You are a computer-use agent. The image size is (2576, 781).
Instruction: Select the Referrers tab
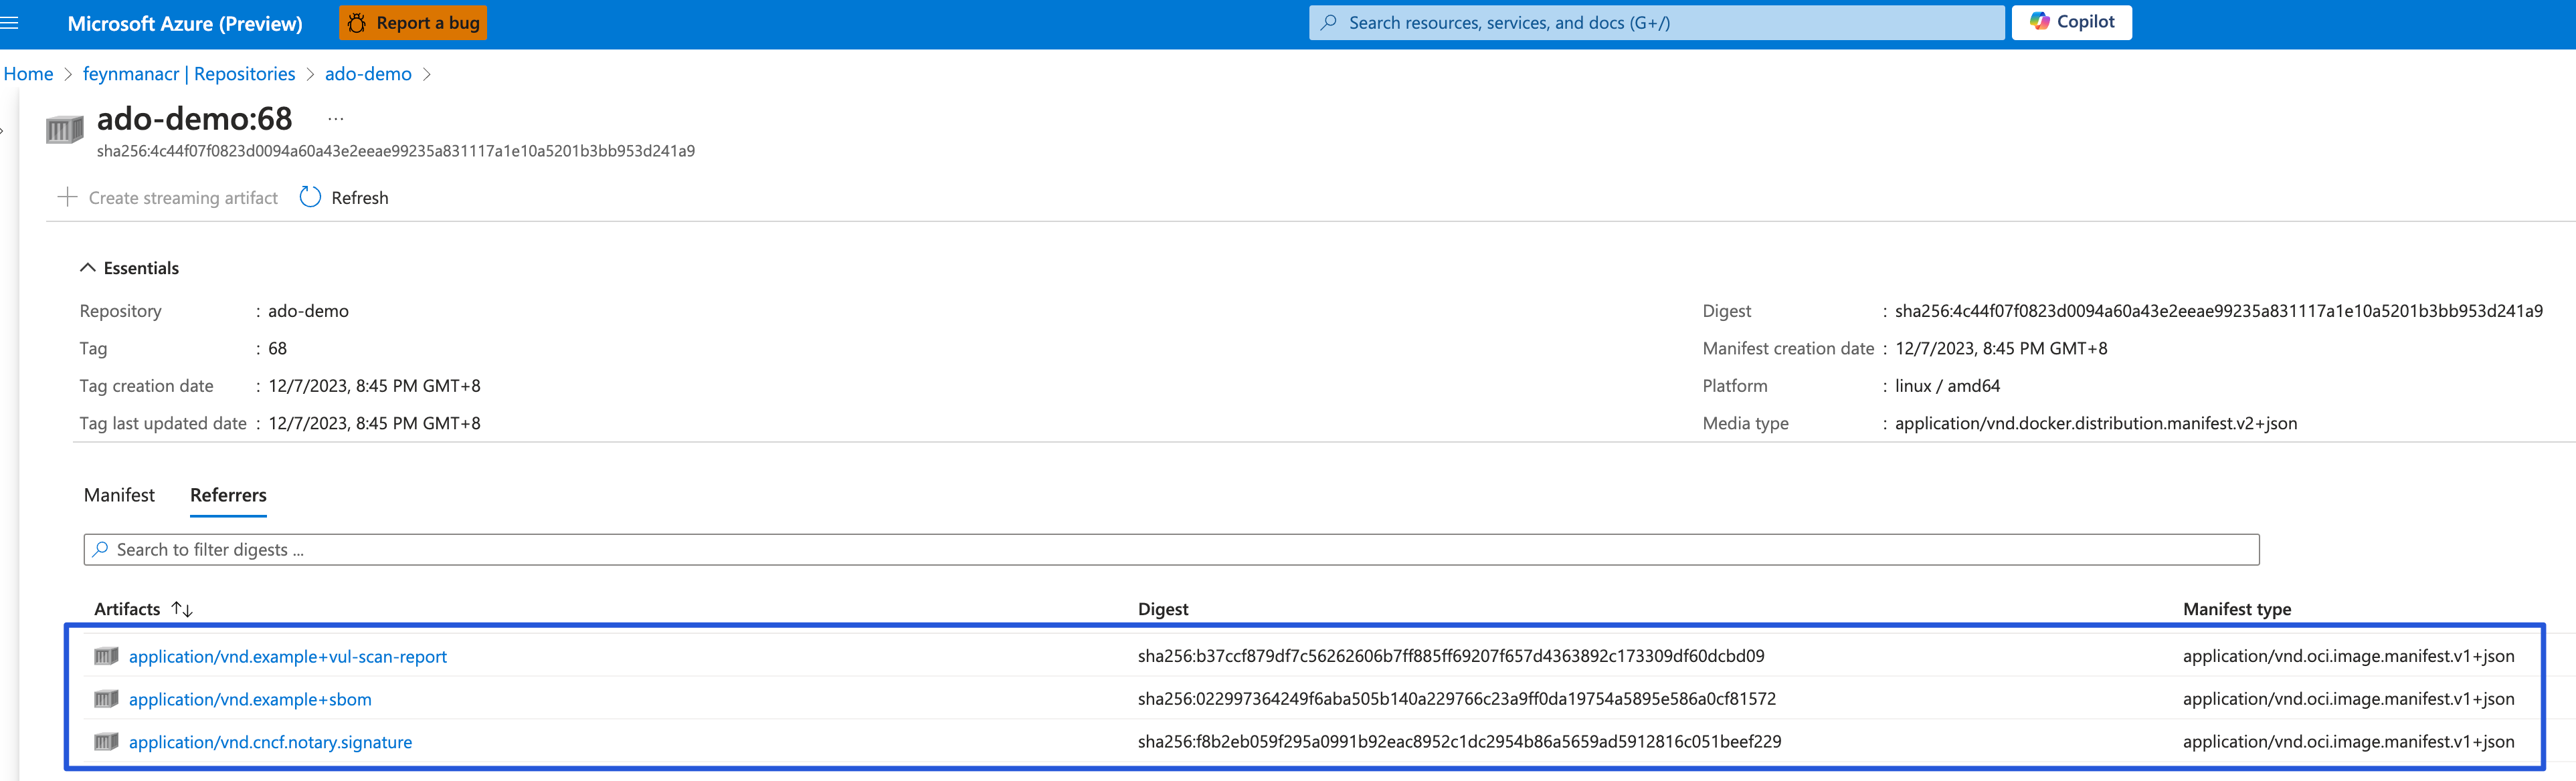point(228,495)
